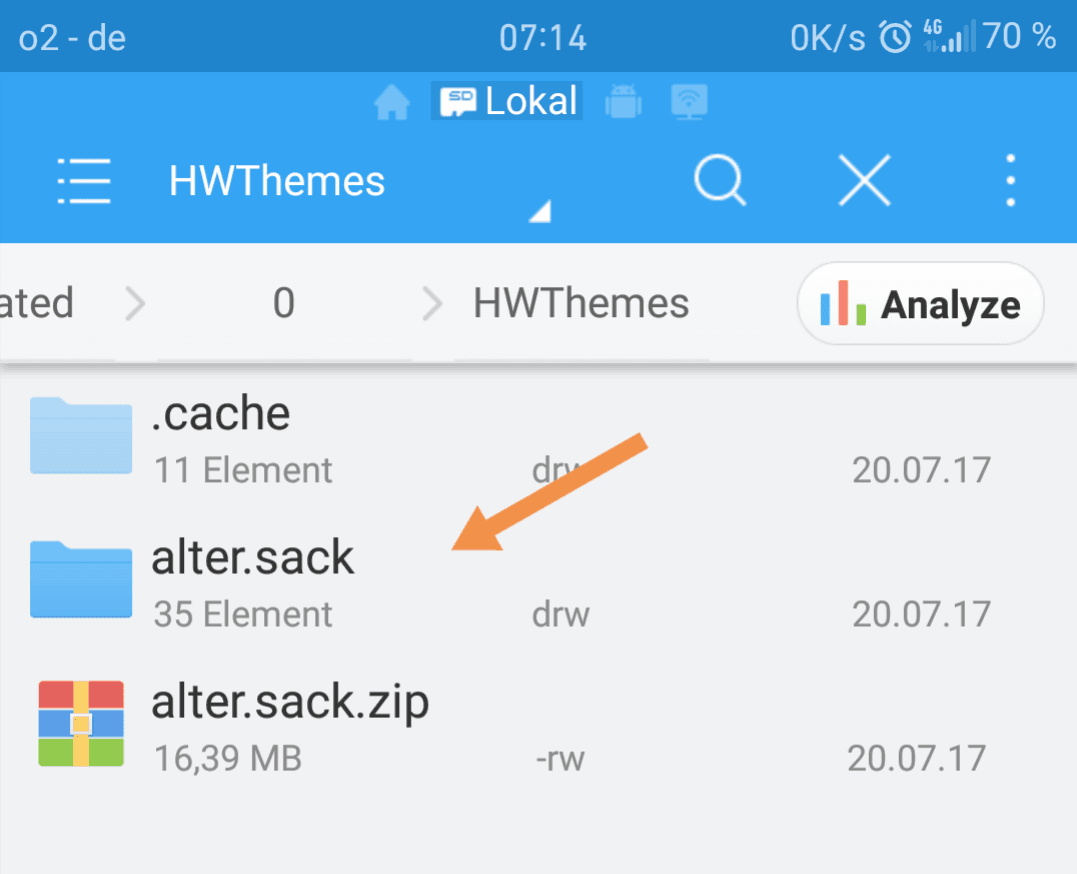Viewport: 1077px width, 874px height.
Task: Select the HWThemes breadcrumb segment
Action: [x=581, y=303]
